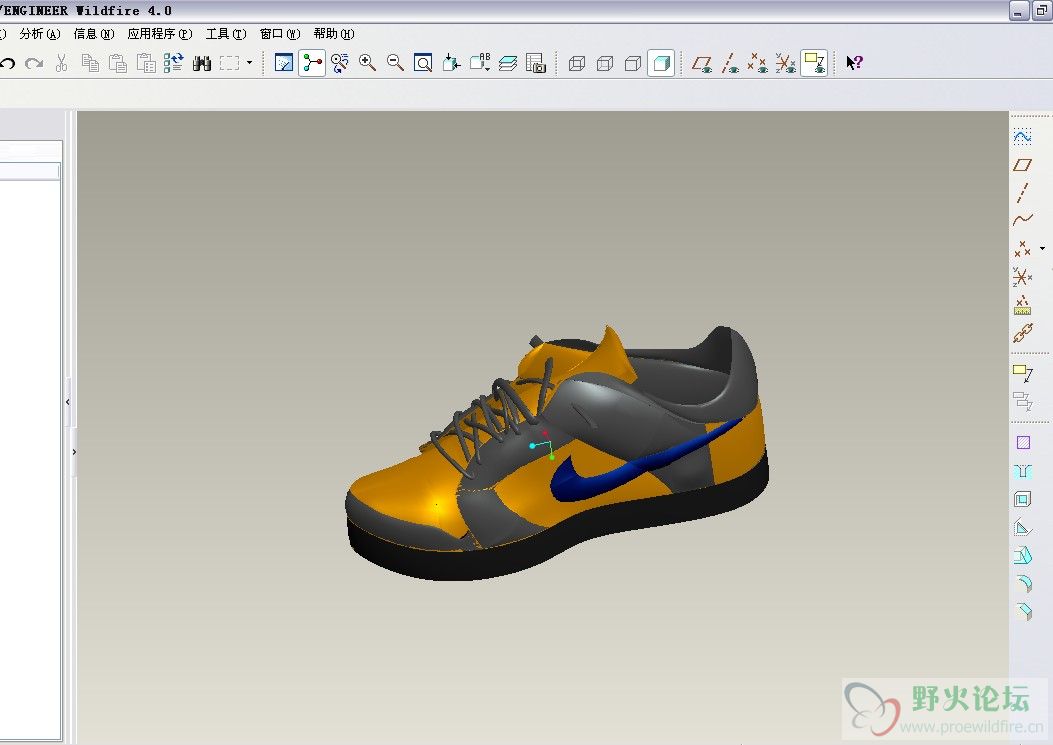
Task: Select the chain-link Reference feature tool
Action: click(x=1022, y=333)
